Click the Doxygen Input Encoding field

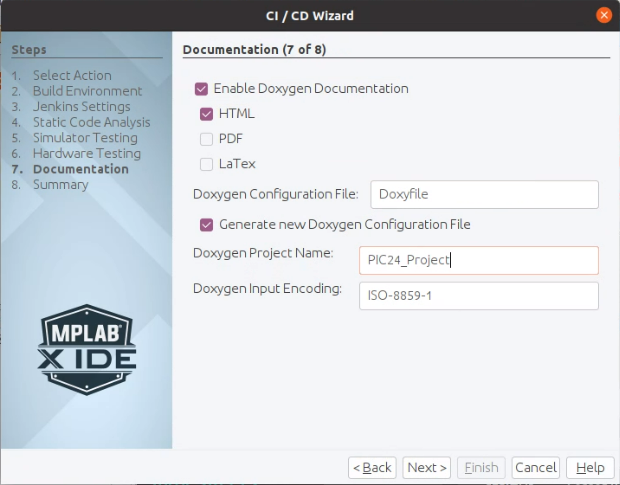click(x=478, y=296)
